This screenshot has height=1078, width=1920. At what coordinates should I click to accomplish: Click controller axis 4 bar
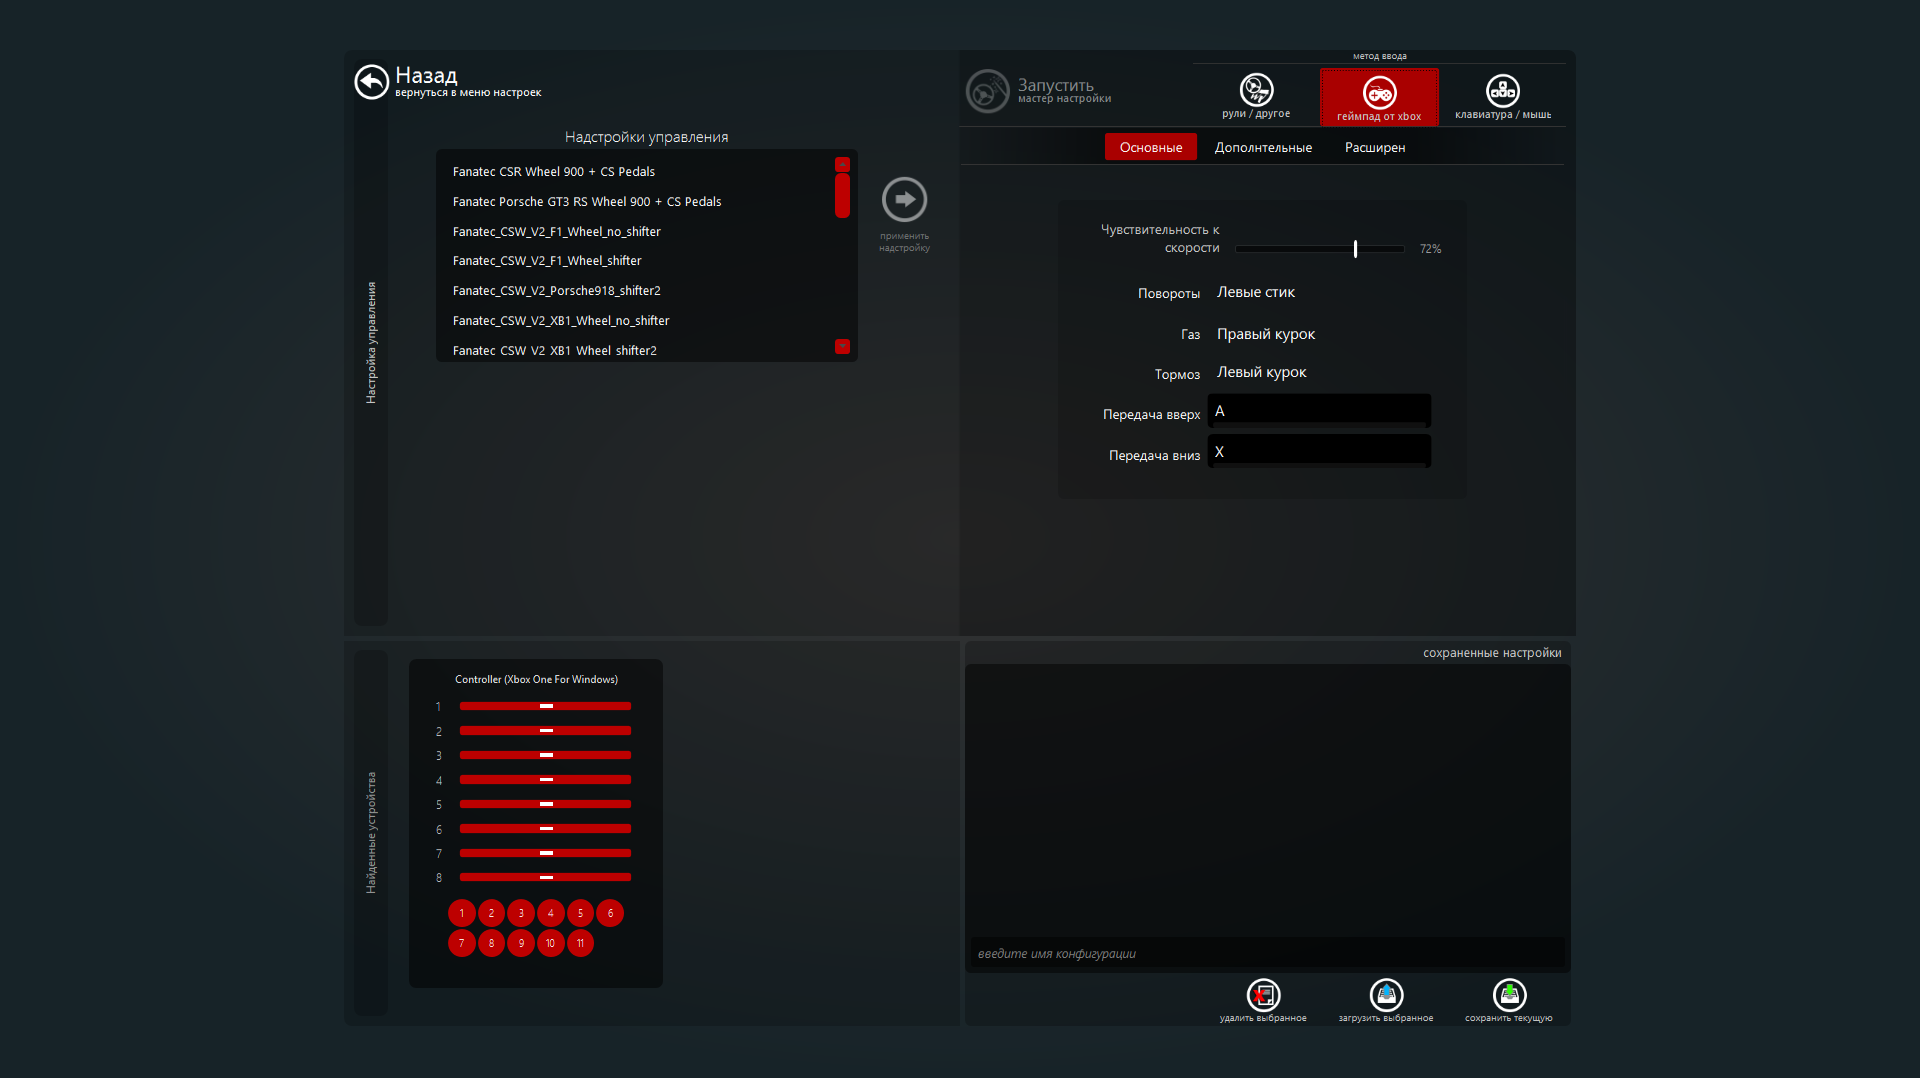[x=545, y=779]
